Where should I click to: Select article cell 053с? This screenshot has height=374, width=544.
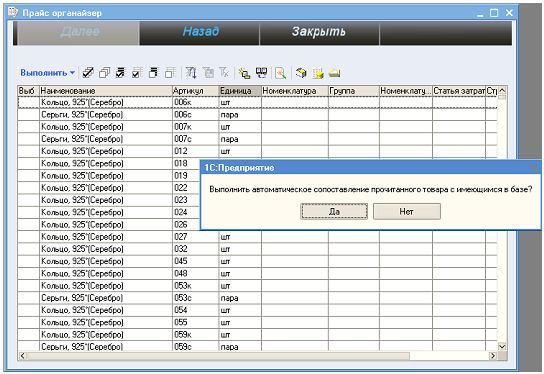(196, 298)
